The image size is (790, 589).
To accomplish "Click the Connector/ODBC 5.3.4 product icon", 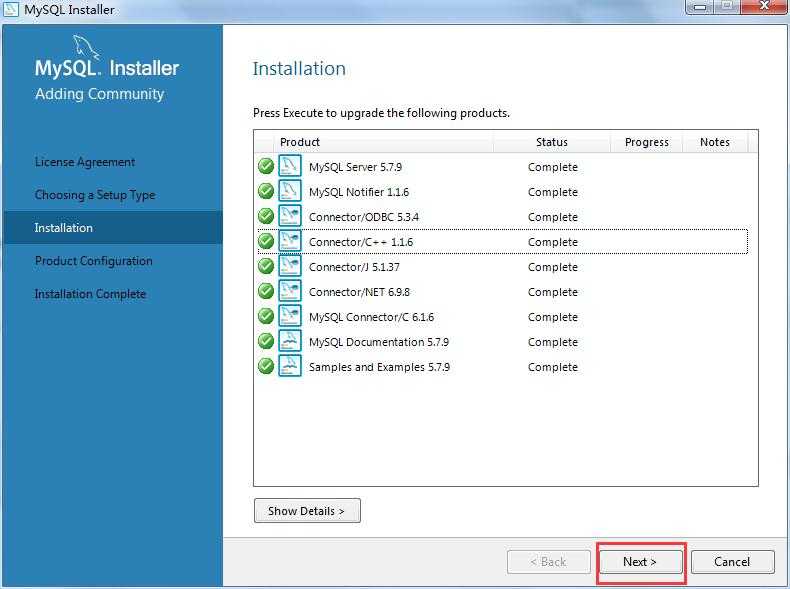I will pyautogui.click(x=290, y=216).
